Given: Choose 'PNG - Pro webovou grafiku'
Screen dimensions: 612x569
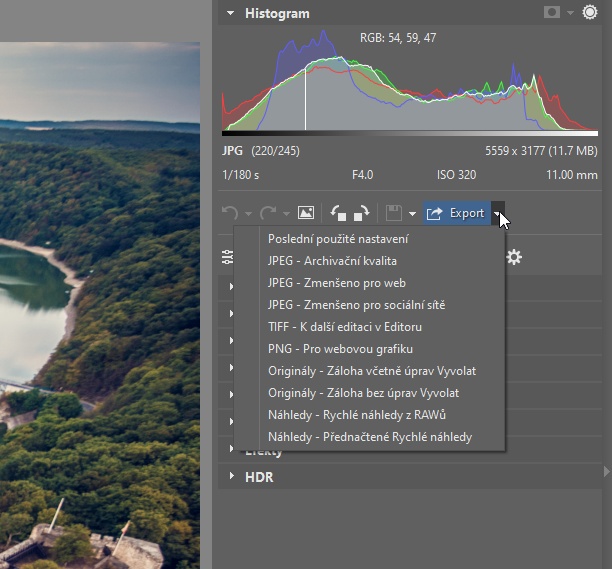Looking at the screenshot, I should [x=369, y=349].
